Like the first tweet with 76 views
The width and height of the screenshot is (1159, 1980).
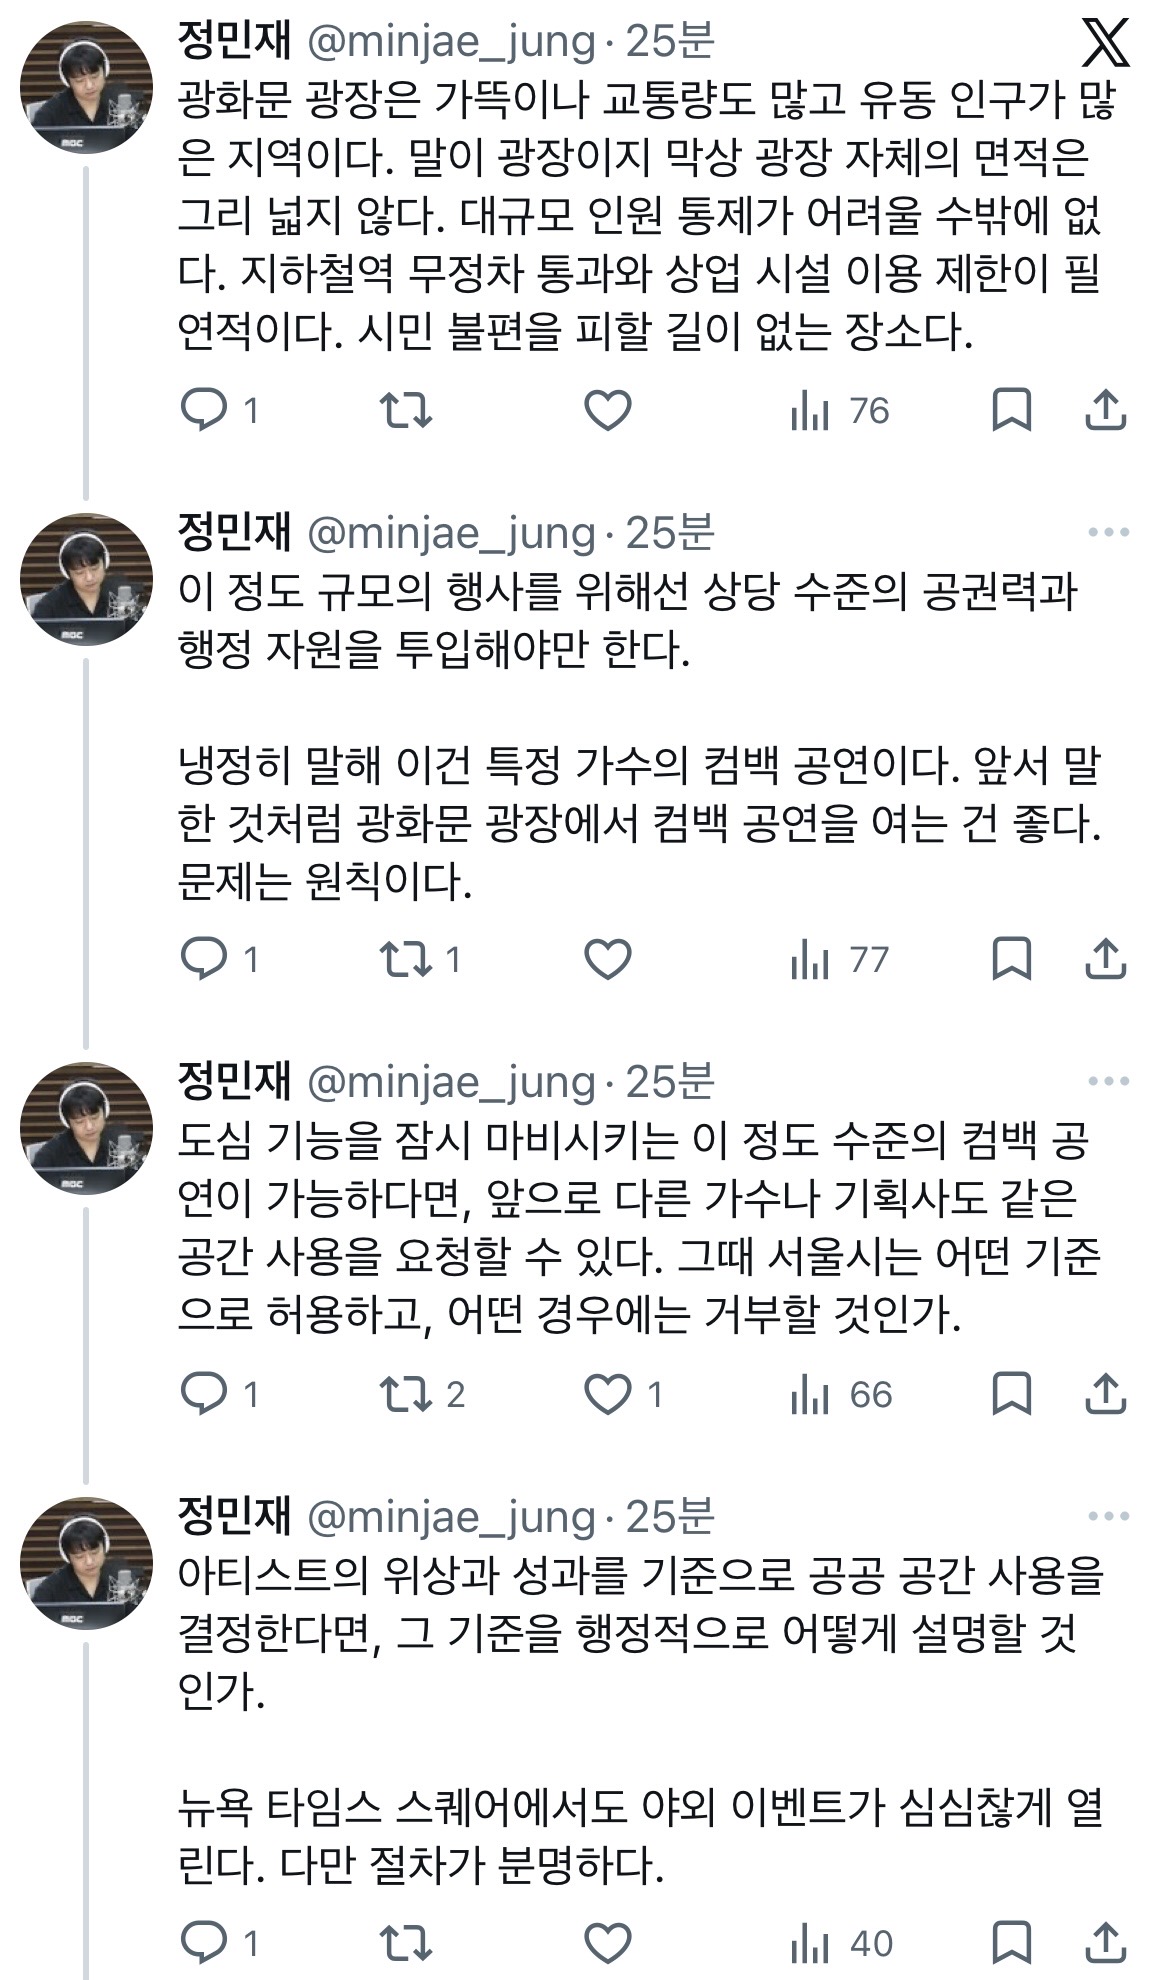click(x=607, y=410)
